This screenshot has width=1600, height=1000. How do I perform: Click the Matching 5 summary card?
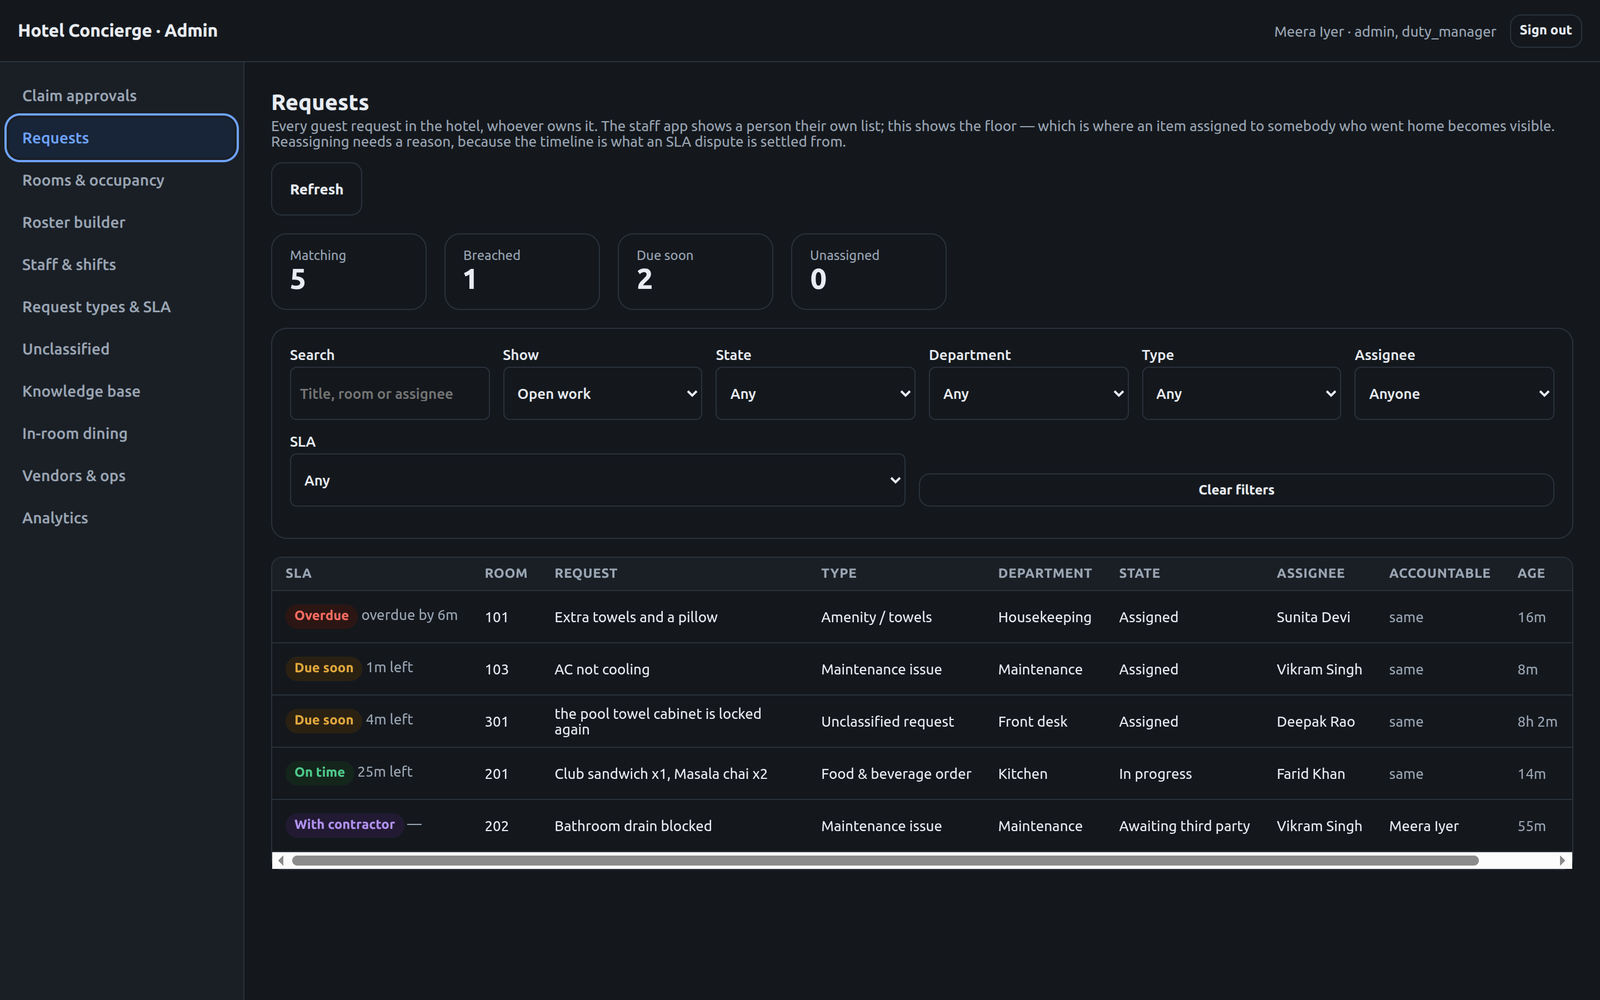[349, 272]
